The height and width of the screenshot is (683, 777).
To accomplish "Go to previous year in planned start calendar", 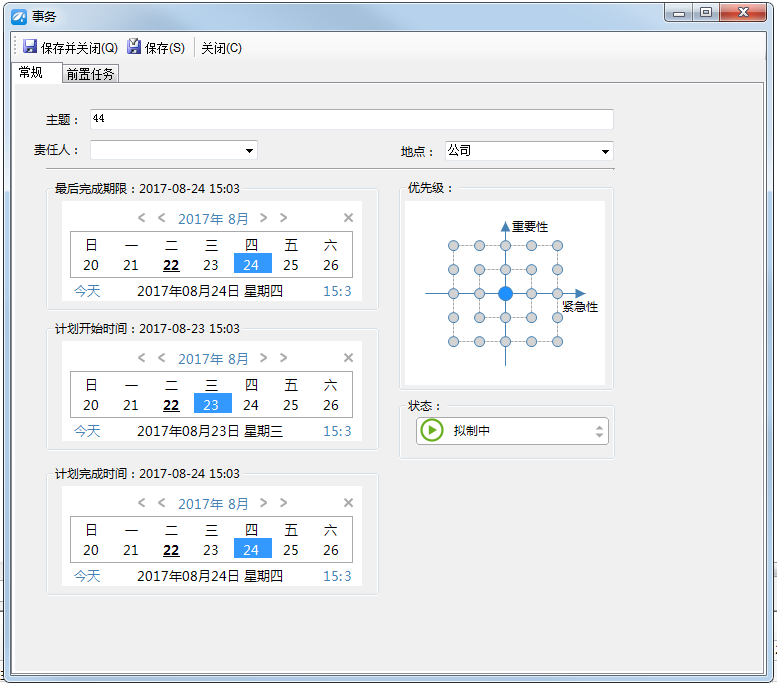I will [x=142, y=358].
